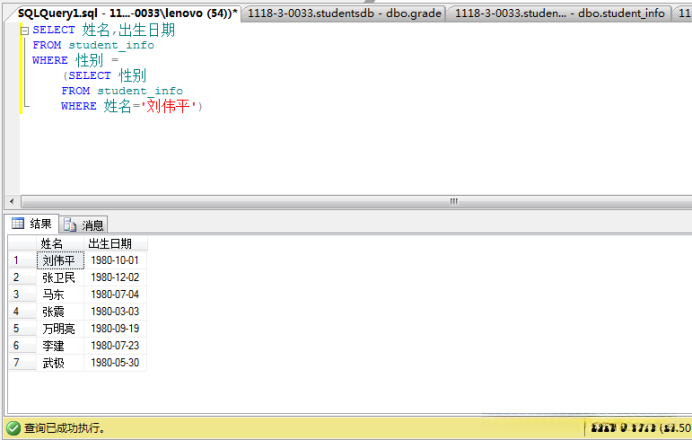
Task: Collapse the SELECT statement outline box
Action: point(25,30)
